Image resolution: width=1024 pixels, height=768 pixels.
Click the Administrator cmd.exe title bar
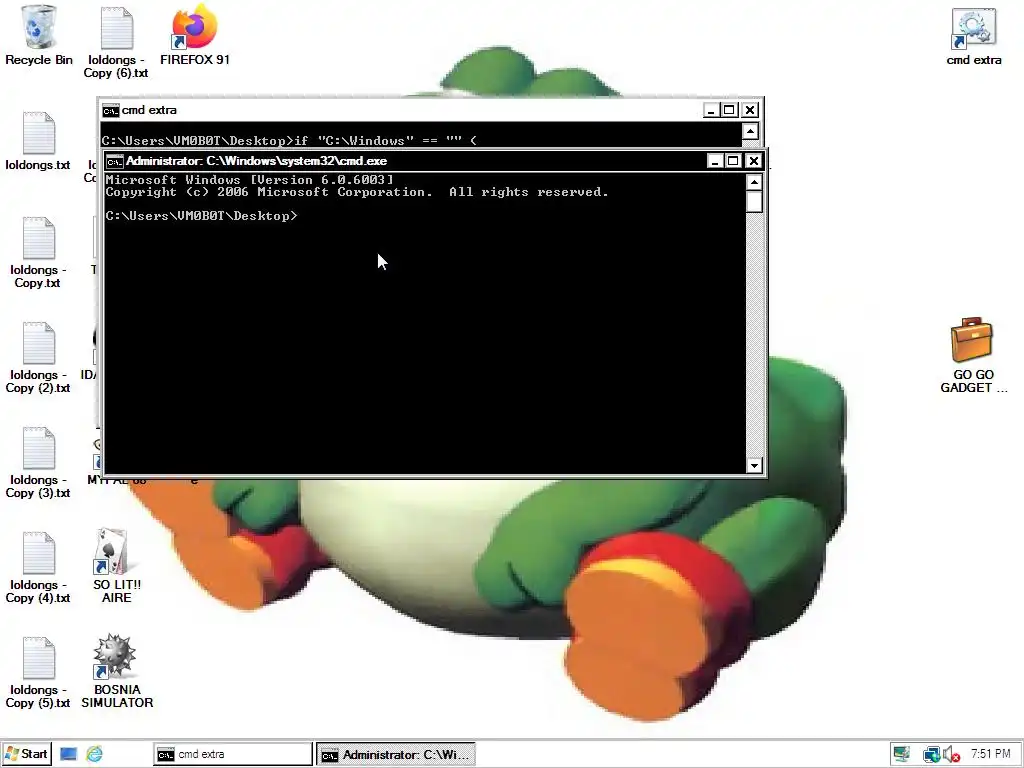pyautogui.click(x=415, y=161)
